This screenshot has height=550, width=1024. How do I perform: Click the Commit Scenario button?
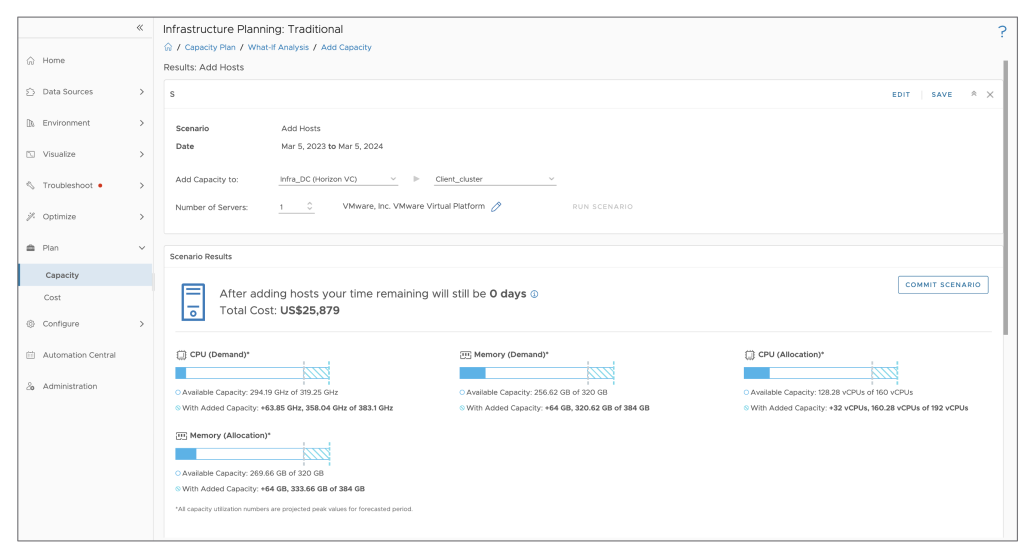[943, 285]
